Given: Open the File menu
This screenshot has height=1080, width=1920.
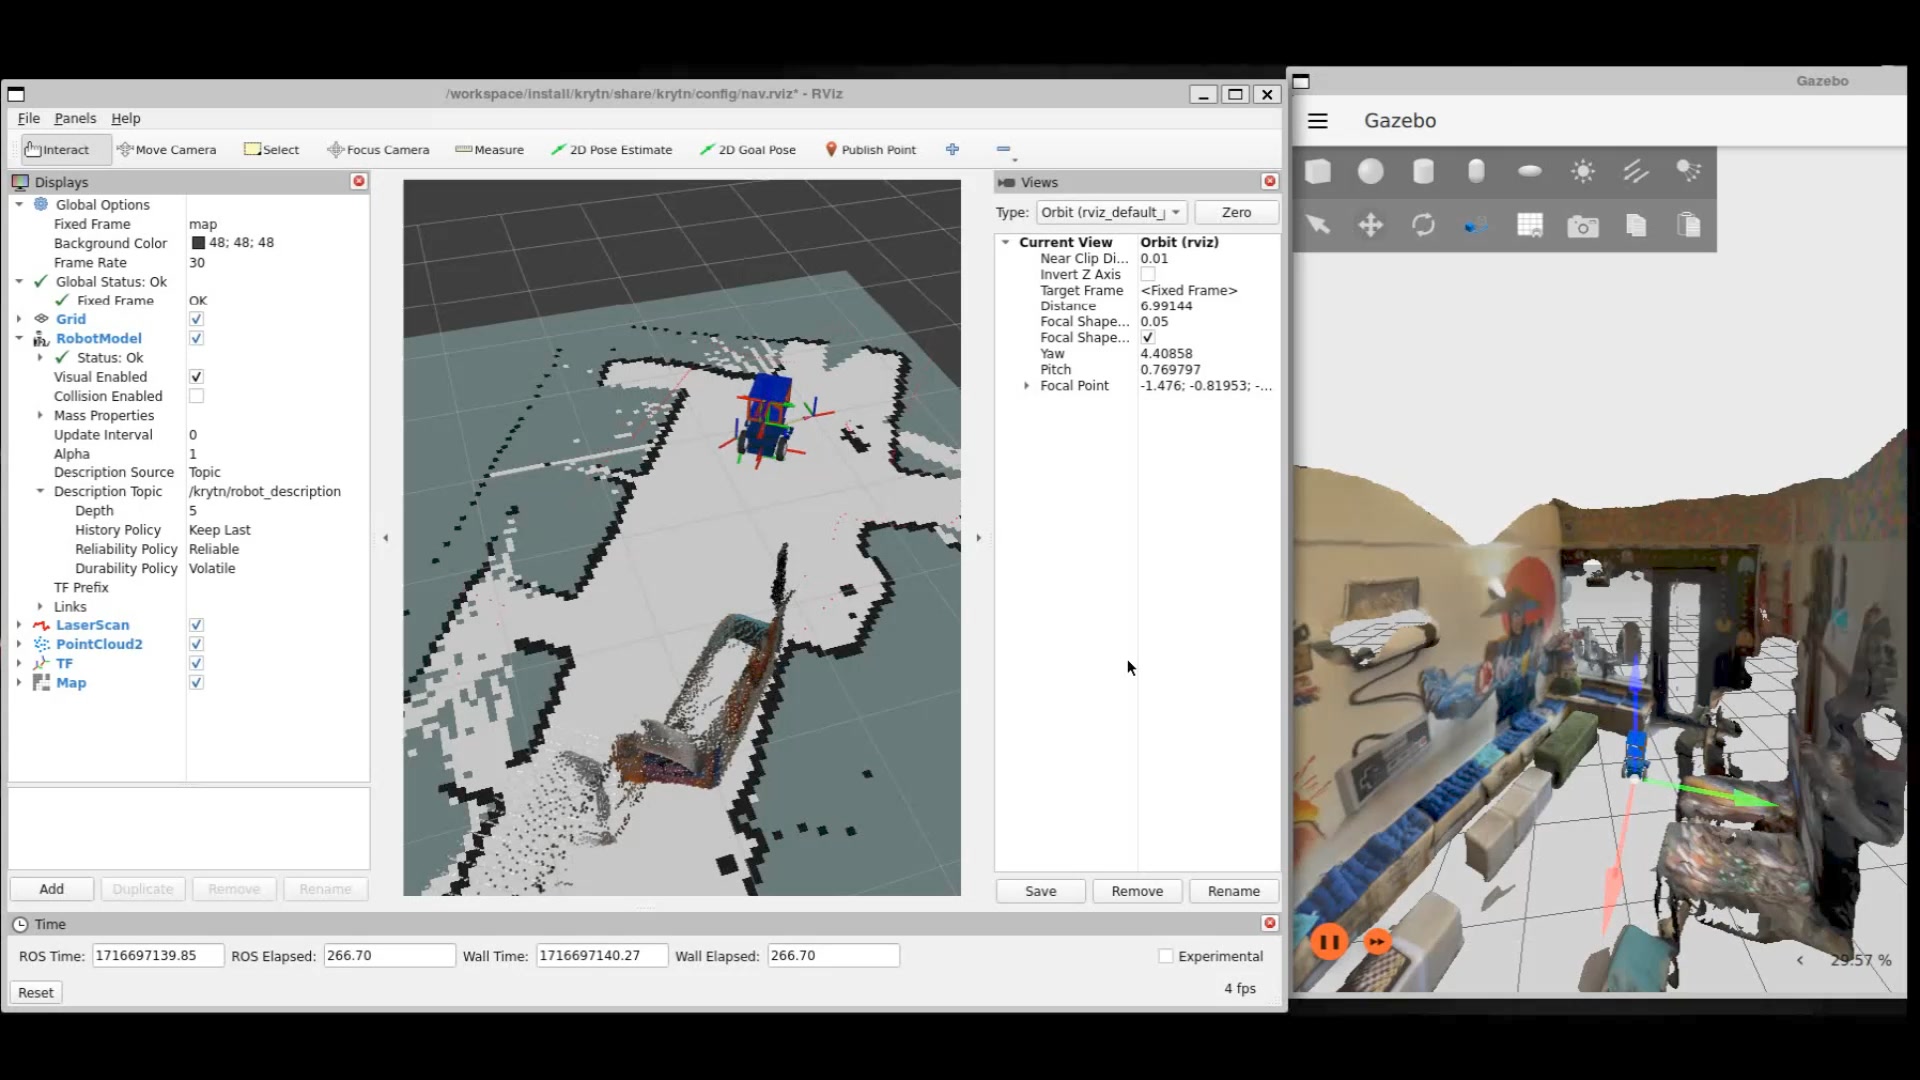Looking at the screenshot, I should [x=28, y=118].
